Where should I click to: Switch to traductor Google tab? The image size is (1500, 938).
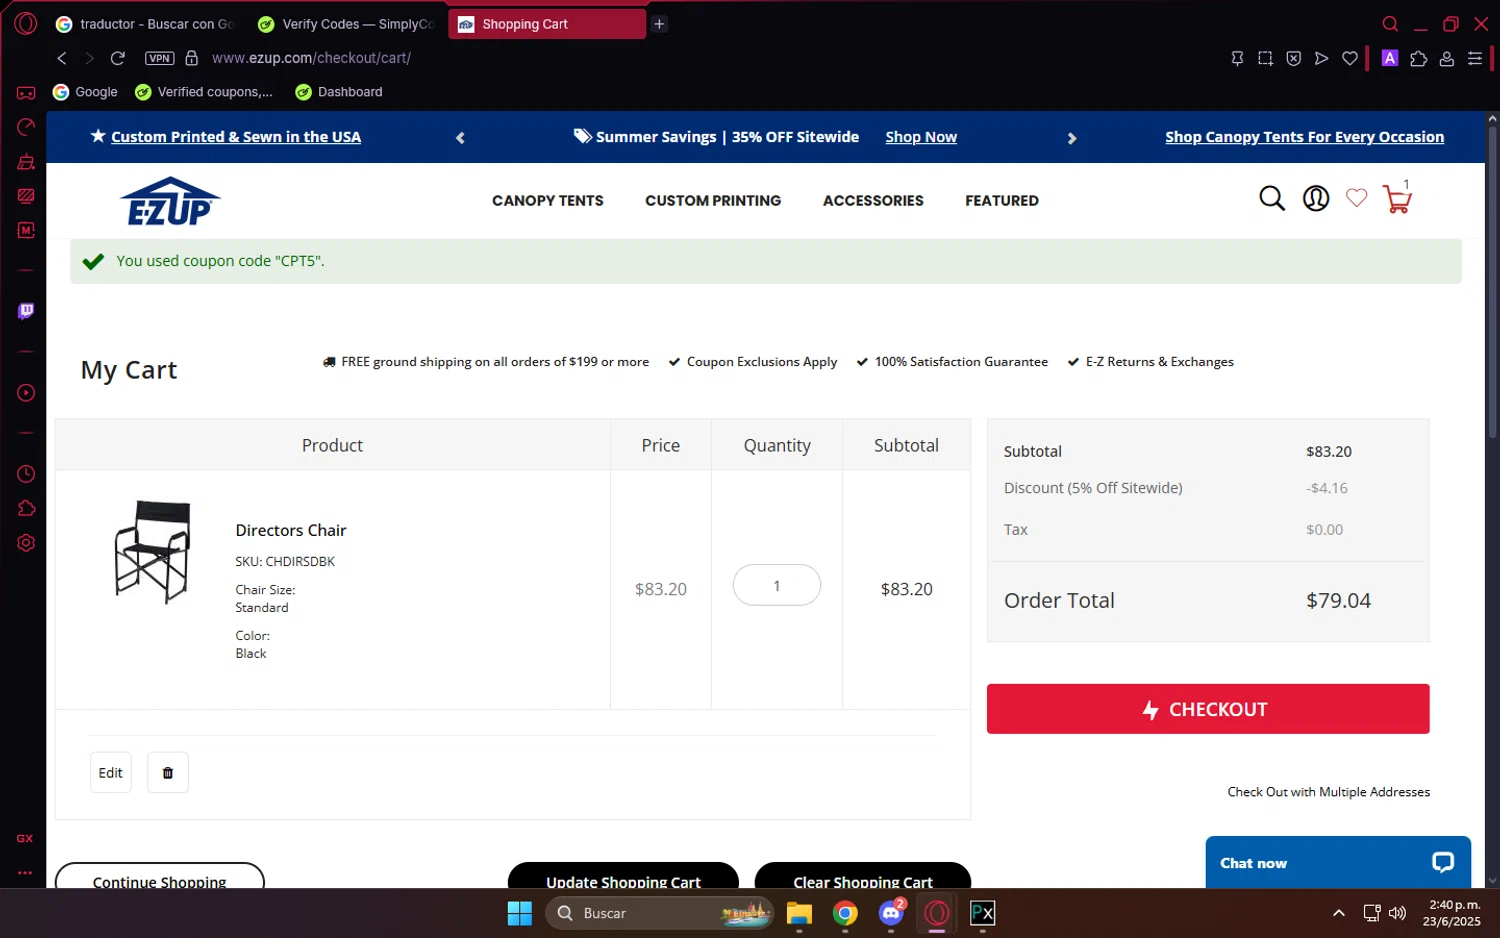click(x=144, y=24)
